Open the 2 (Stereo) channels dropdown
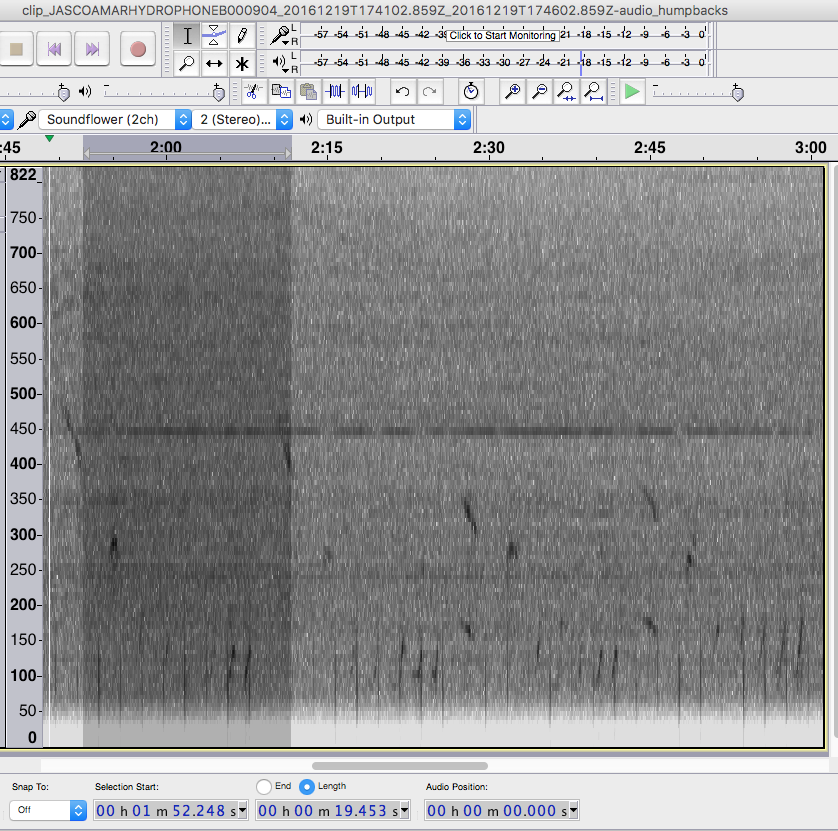Screen dimensions: 838x831 click(x=244, y=120)
